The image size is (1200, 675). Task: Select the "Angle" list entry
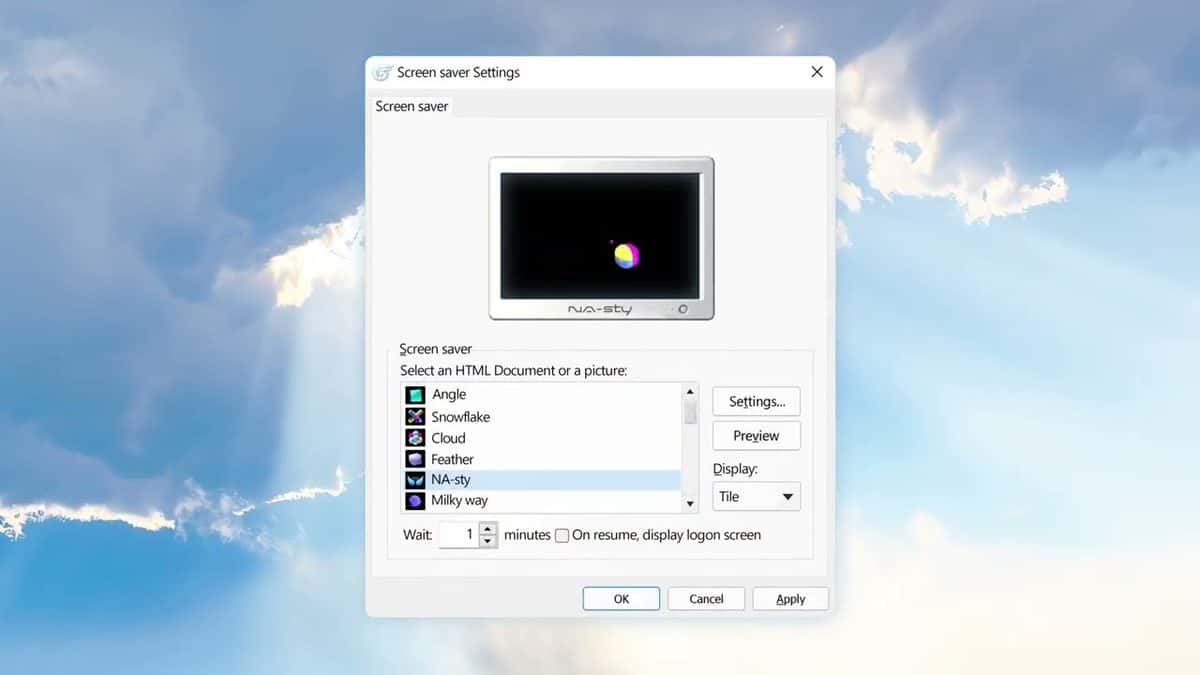coord(540,395)
